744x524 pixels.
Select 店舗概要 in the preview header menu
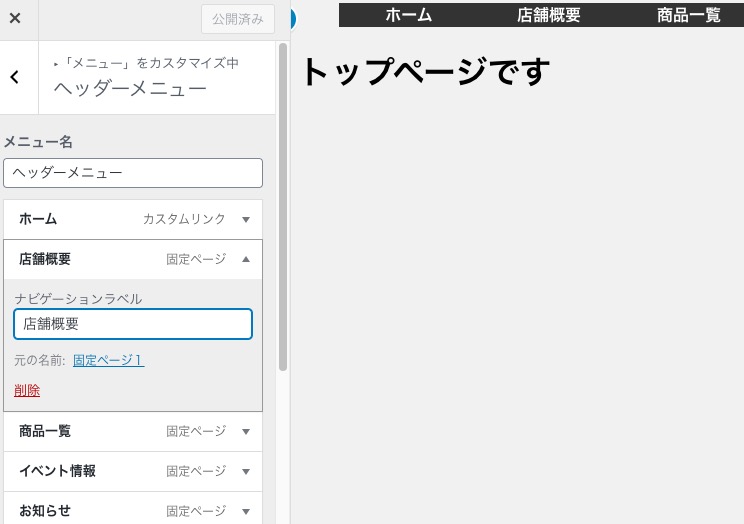pyautogui.click(x=548, y=15)
